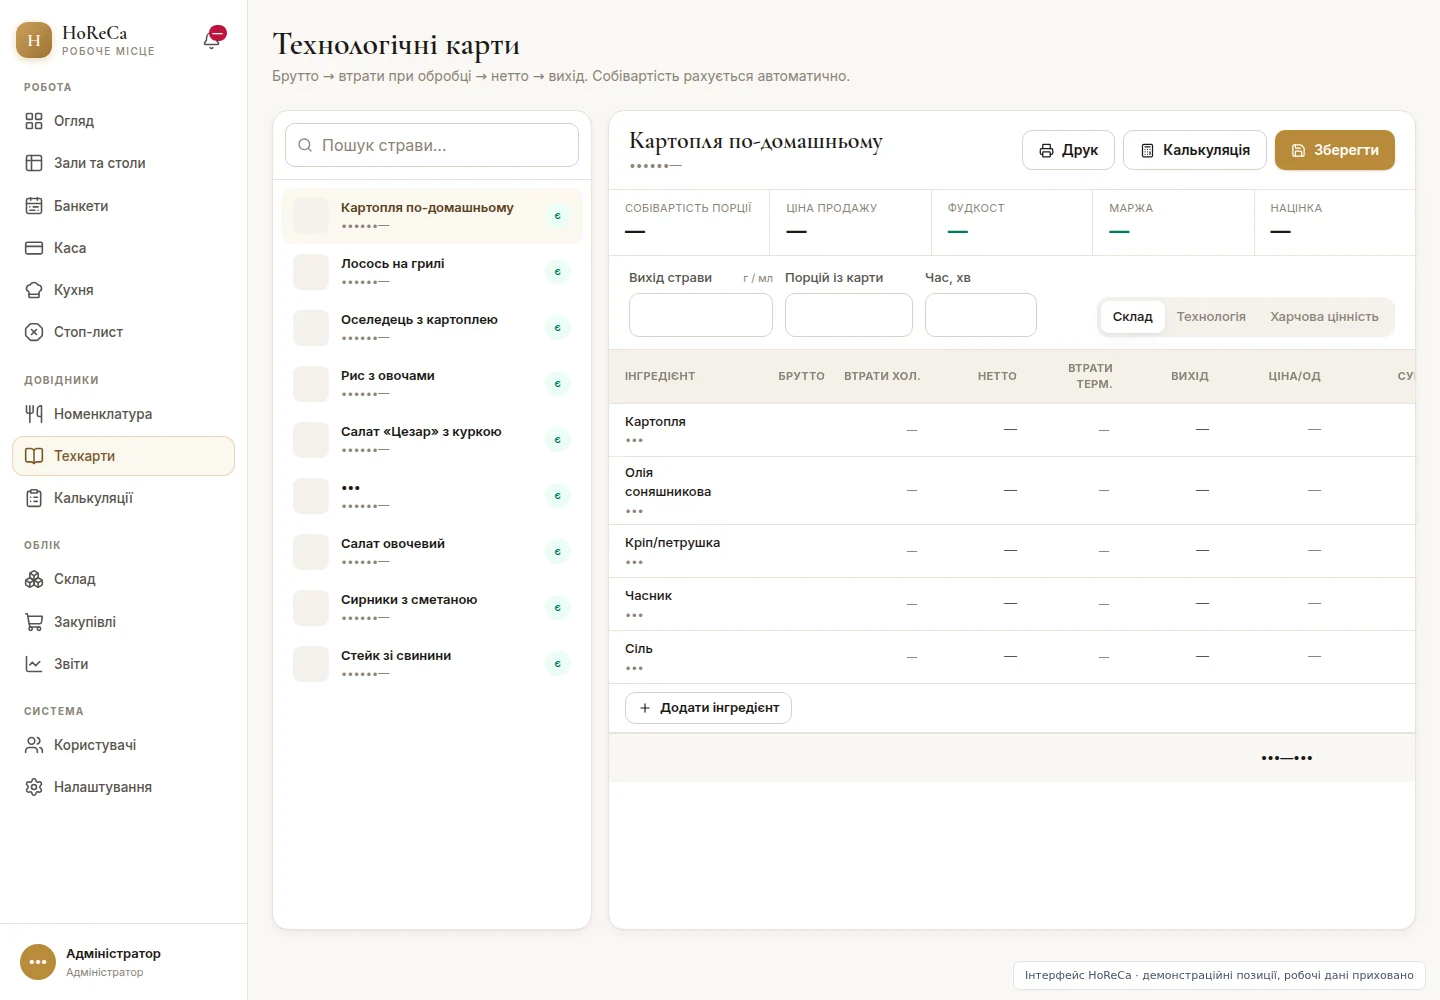Focus the Пошук страви search field

[x=432, y=145]
